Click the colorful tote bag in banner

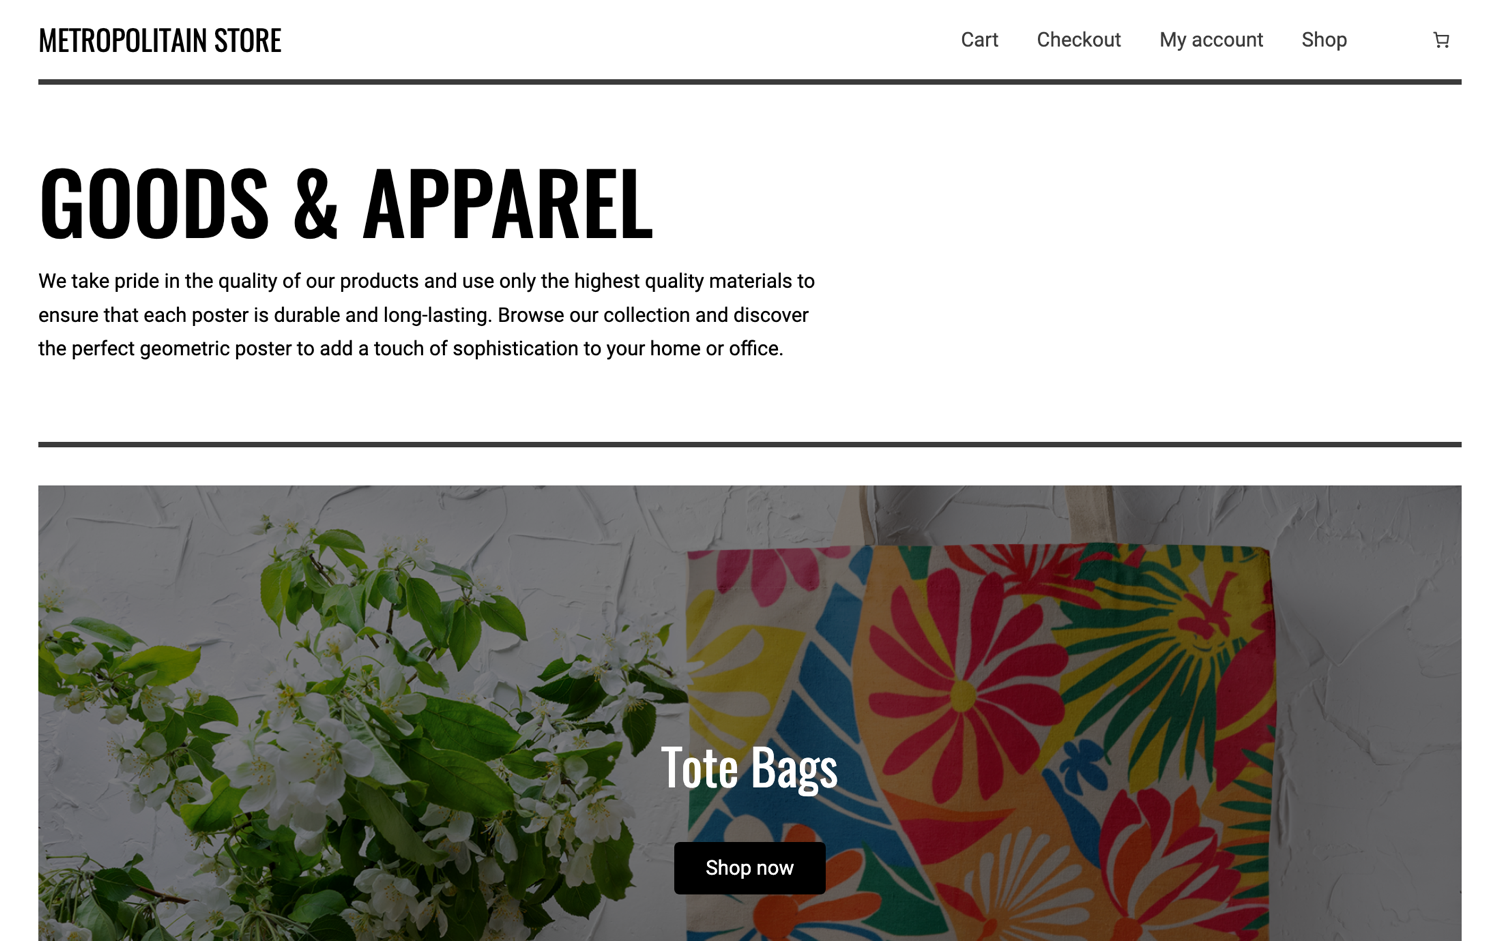(980, 740)
